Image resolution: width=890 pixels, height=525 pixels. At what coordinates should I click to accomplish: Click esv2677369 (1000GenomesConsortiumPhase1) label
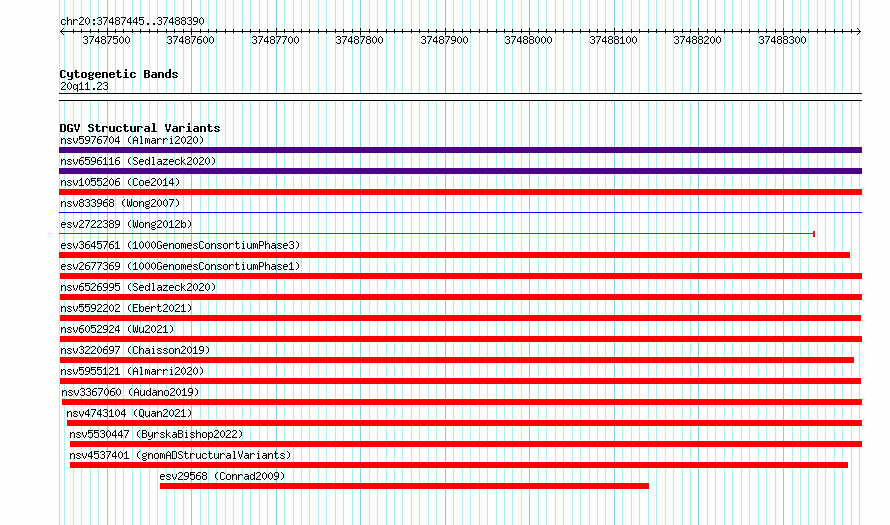180,266
